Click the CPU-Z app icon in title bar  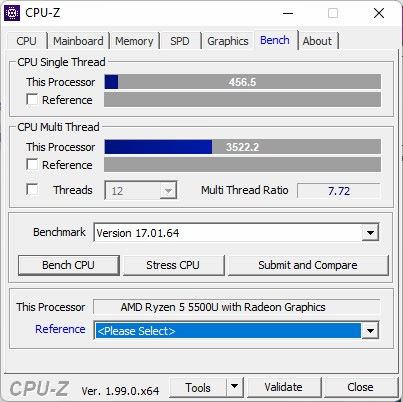12,13
